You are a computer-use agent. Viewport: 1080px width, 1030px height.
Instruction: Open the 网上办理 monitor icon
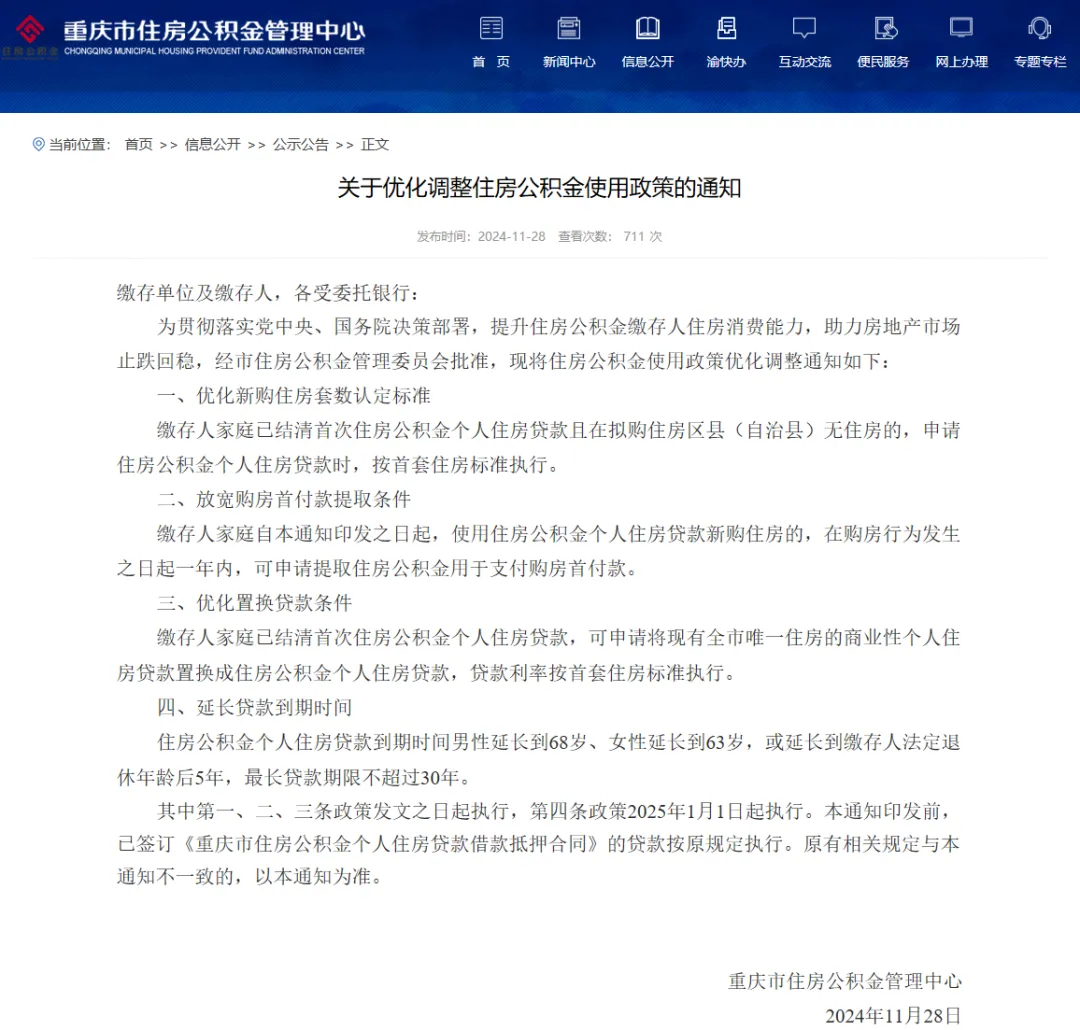(x=961, y=28)
